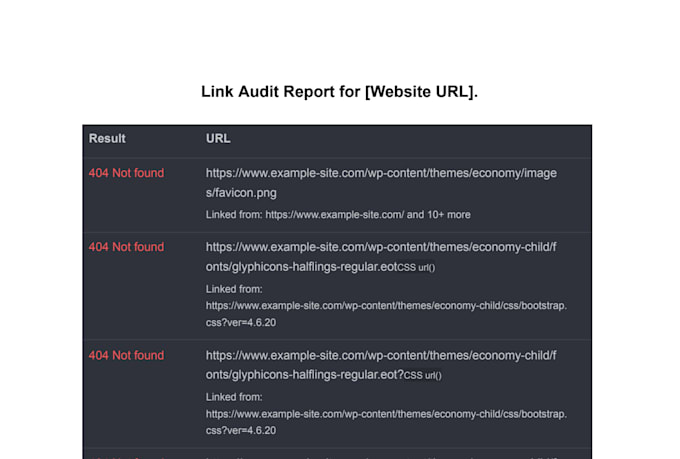The width and height of the screenshot is (680, 459).
Task: Click the 'Linked from:' label in the third row
Action: pyautogui.click(x=234, y=397)
